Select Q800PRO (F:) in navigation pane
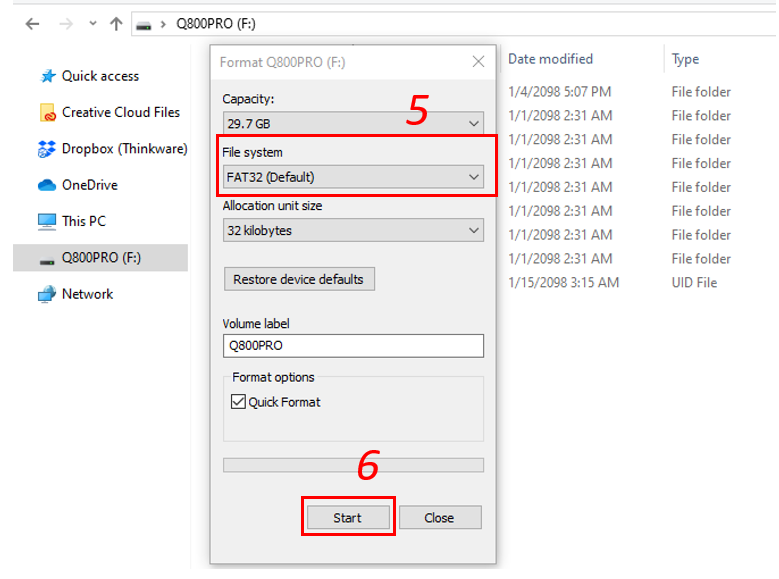Viewport: 779px width, 579px height. pos(100,257)
